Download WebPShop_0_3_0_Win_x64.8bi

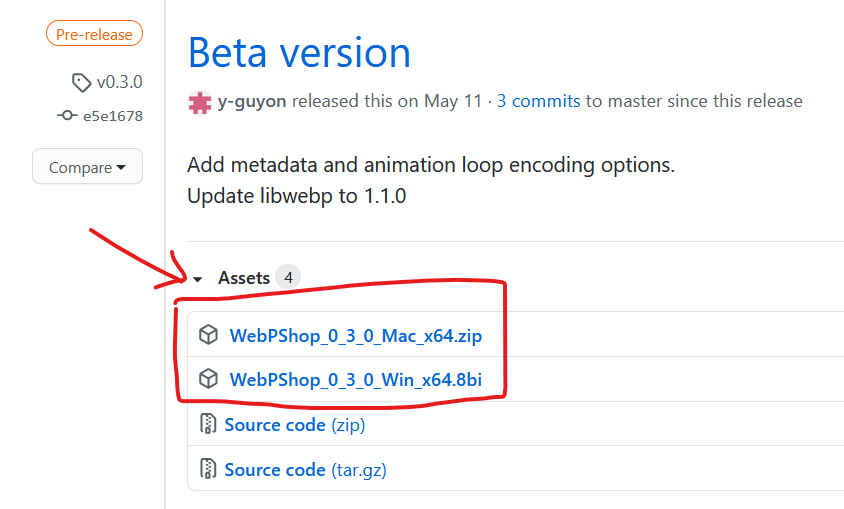tap(356, 380)
